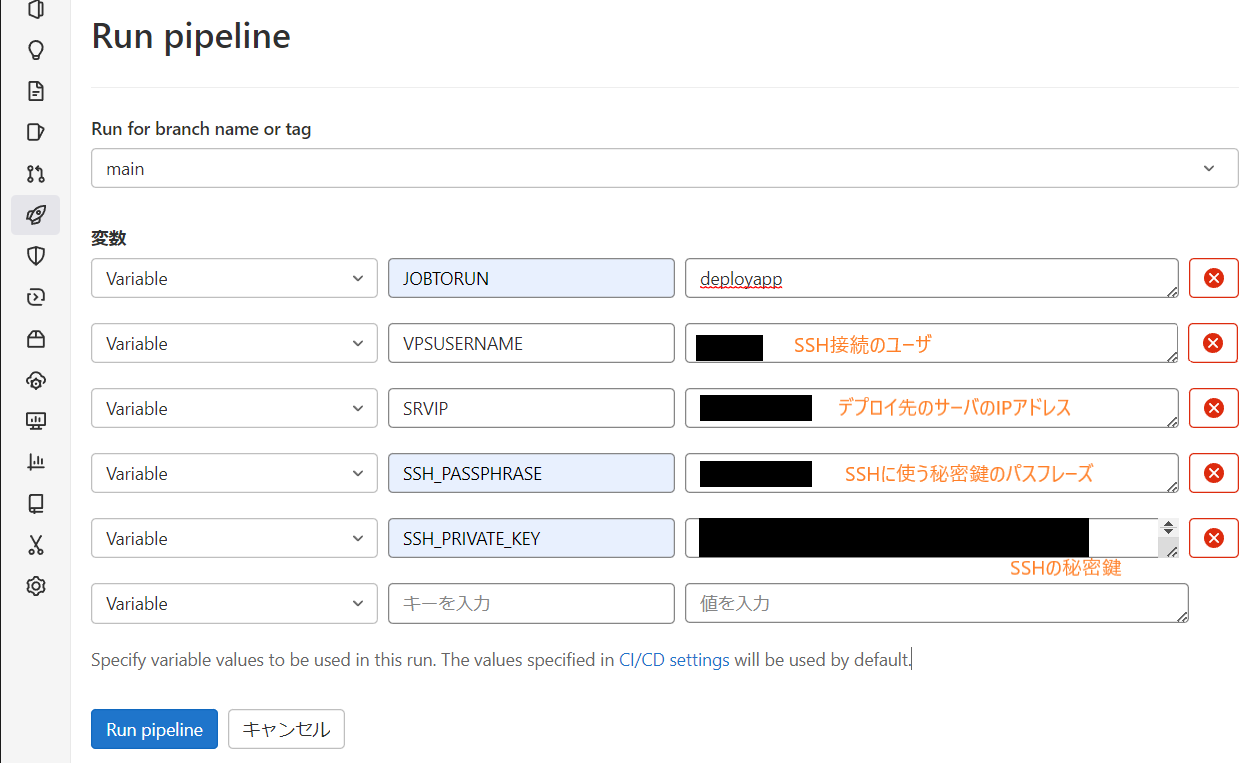
Task: Follow the CI/CD settings link
Action: click(674, 660)
